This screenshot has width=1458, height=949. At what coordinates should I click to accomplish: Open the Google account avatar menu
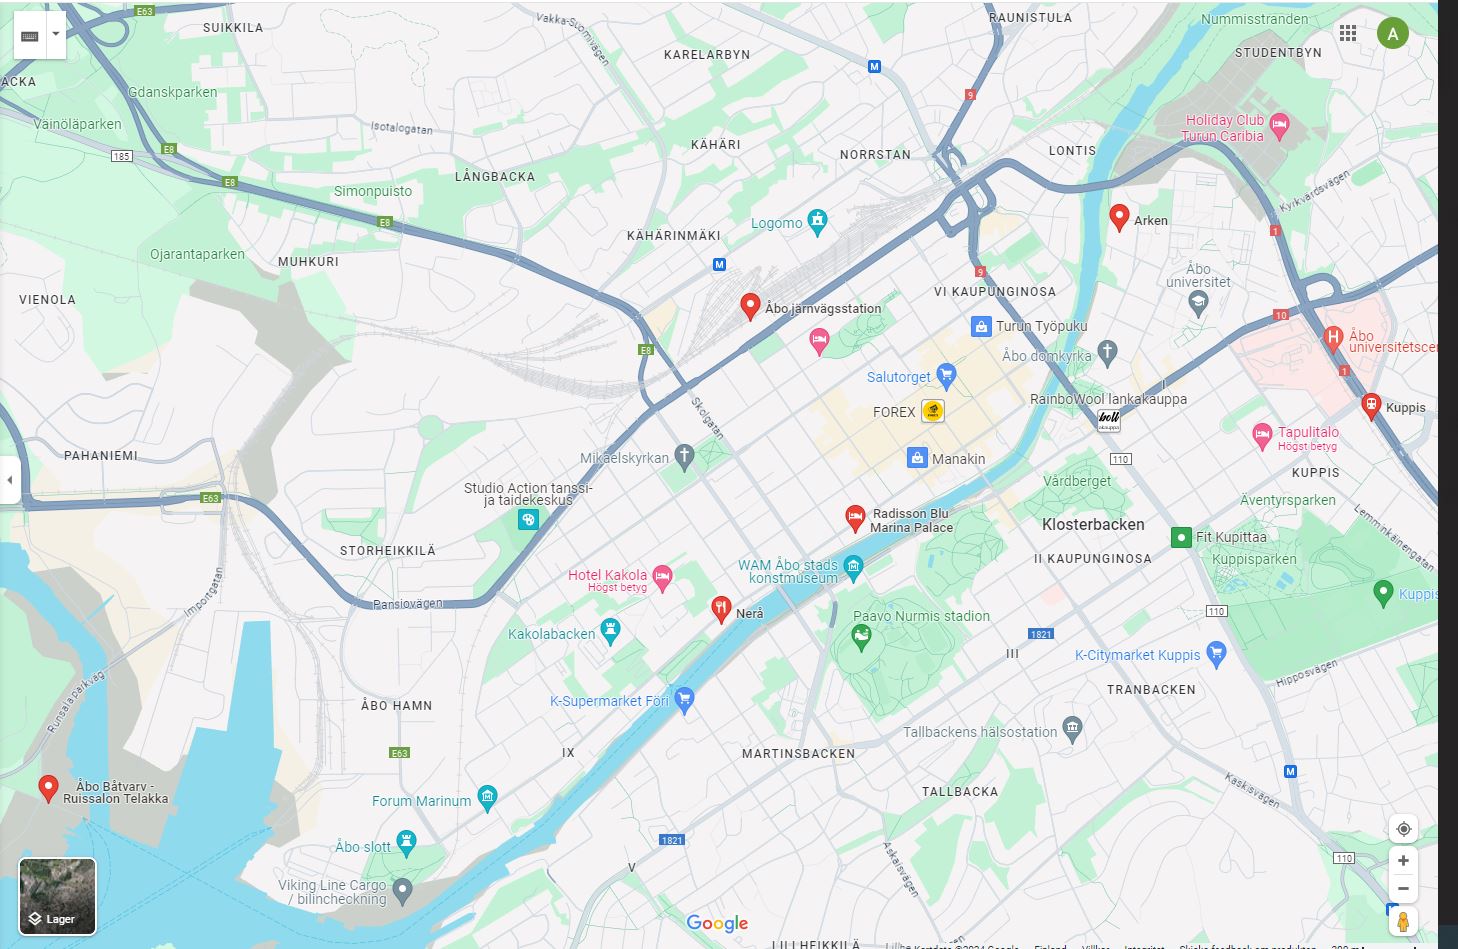pyautogui.click(x=1393, y=33)
